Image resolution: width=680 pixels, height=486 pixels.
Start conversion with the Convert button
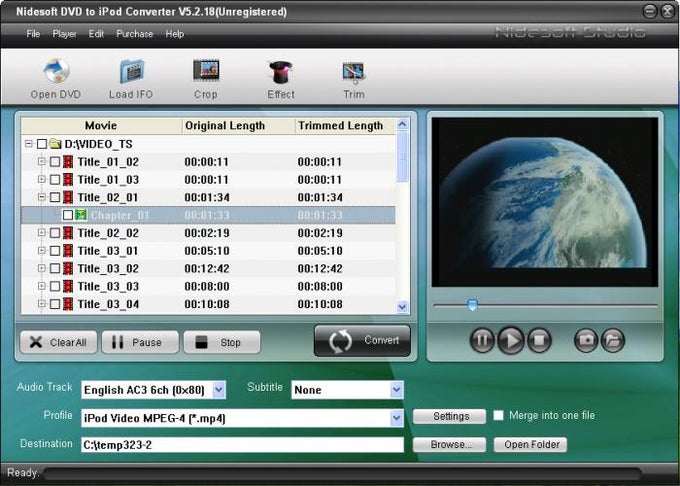[x=362, y=341]
